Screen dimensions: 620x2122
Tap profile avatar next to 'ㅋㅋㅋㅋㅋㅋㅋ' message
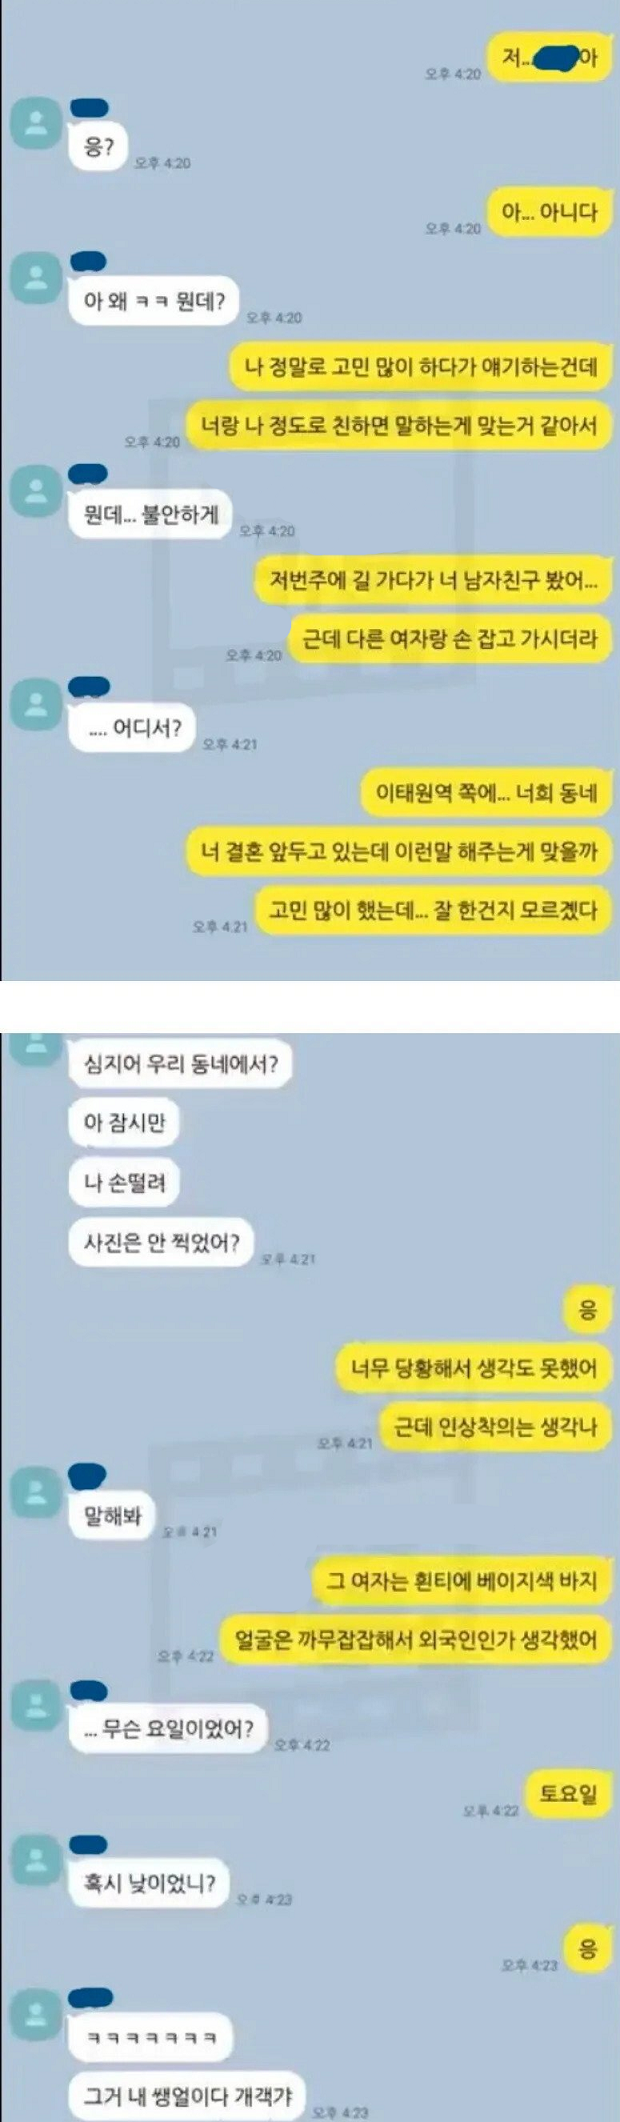point(35,2015)
